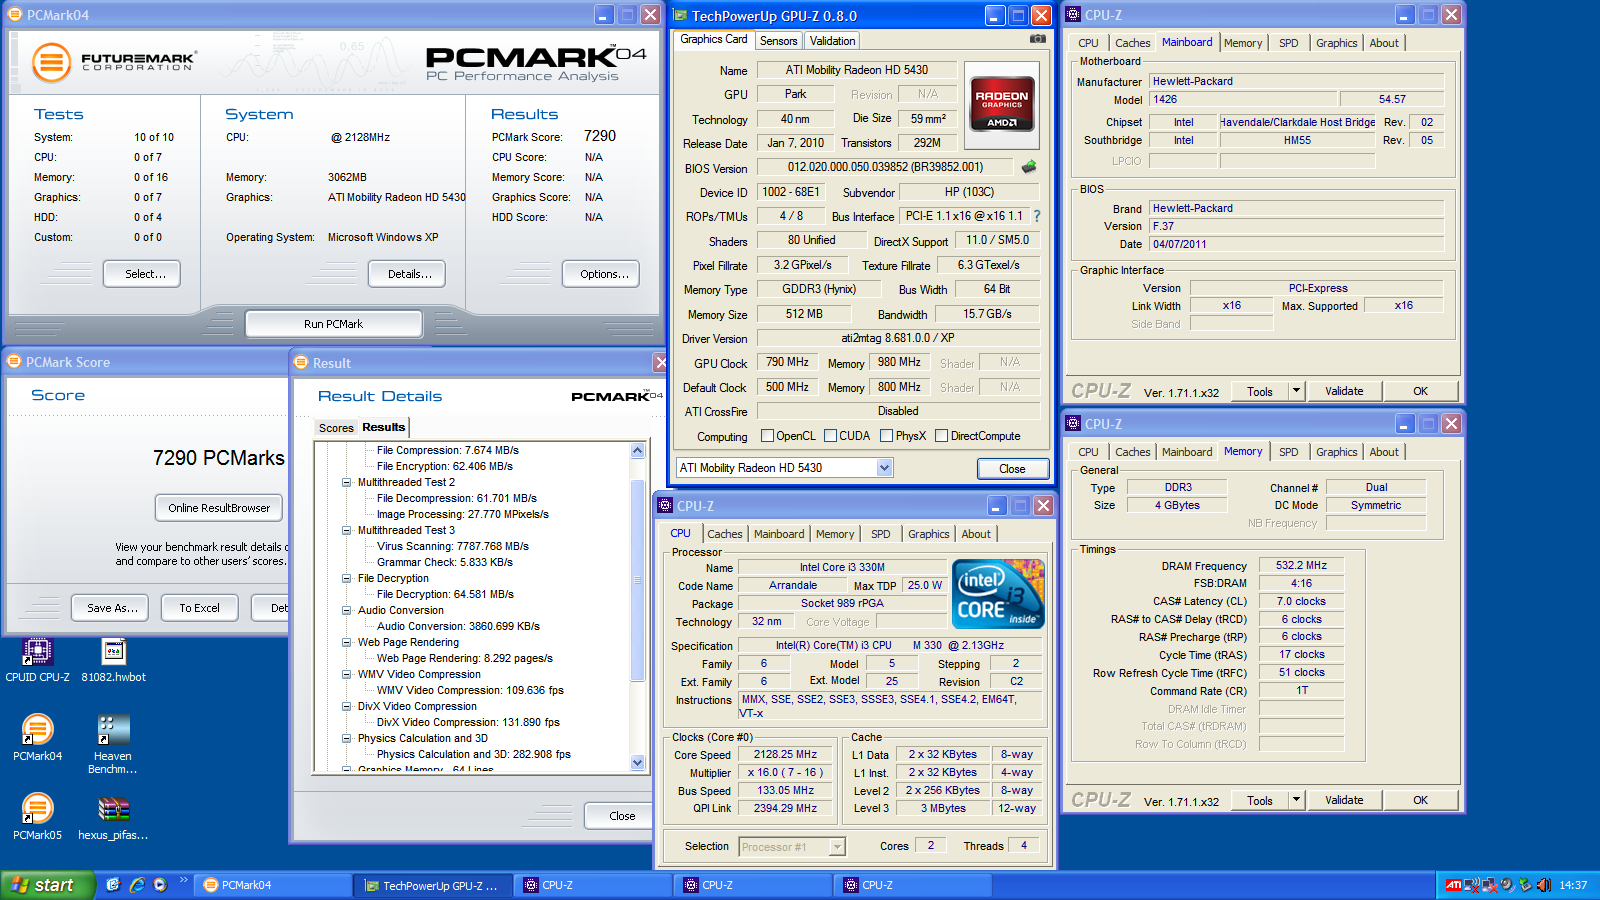Open Graphics tab in the Memory CPU-Z window
Viewport: 1600px width, 900px height.
point(1337,452)
